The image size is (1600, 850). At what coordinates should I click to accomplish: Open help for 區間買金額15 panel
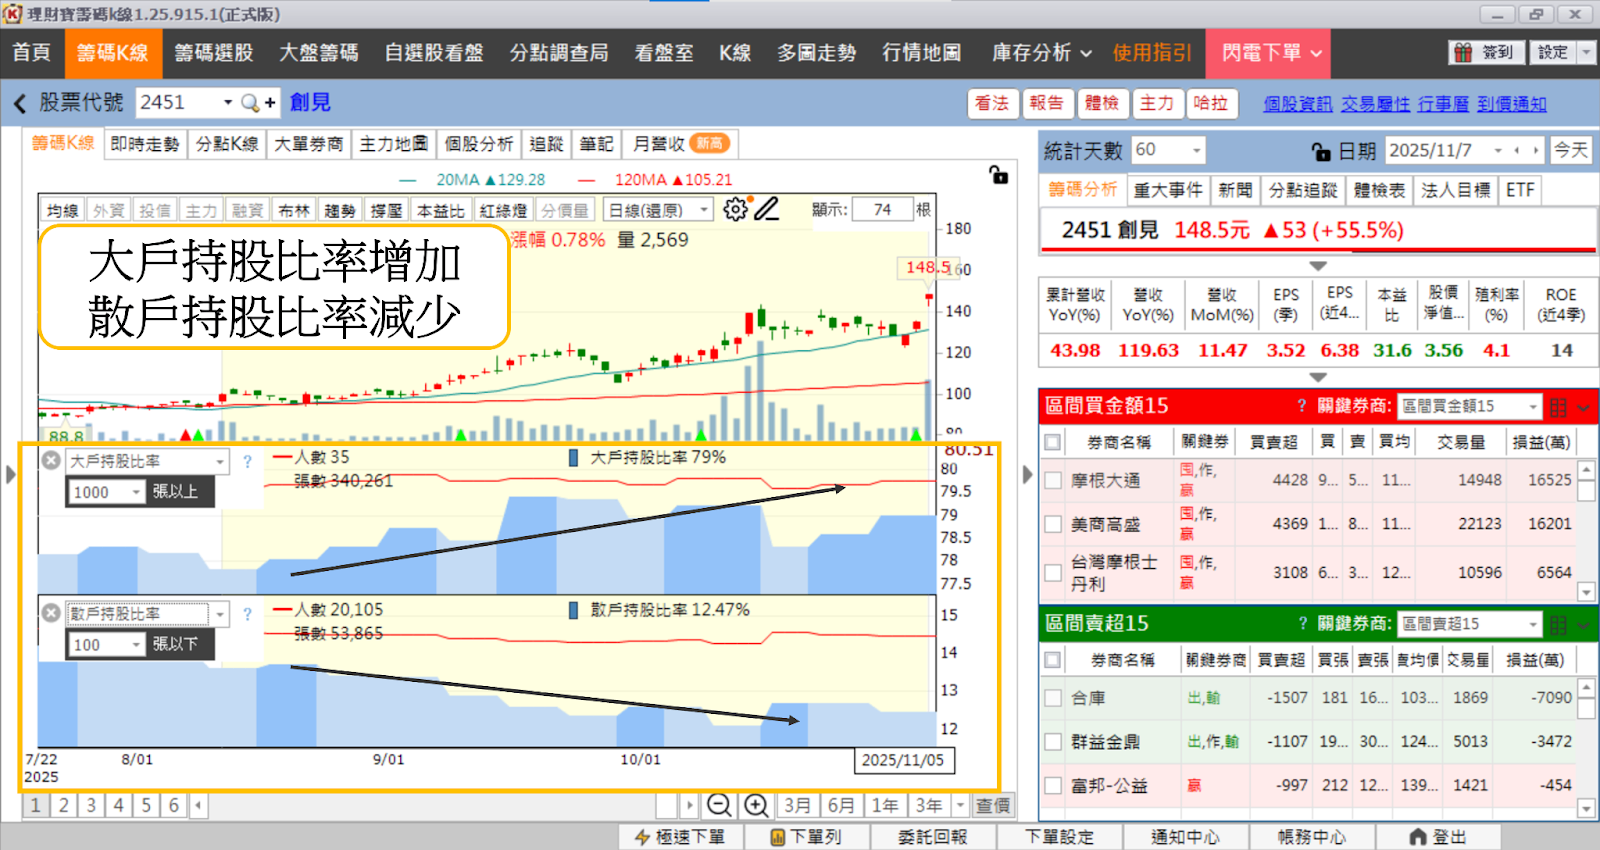point(1302,405)
